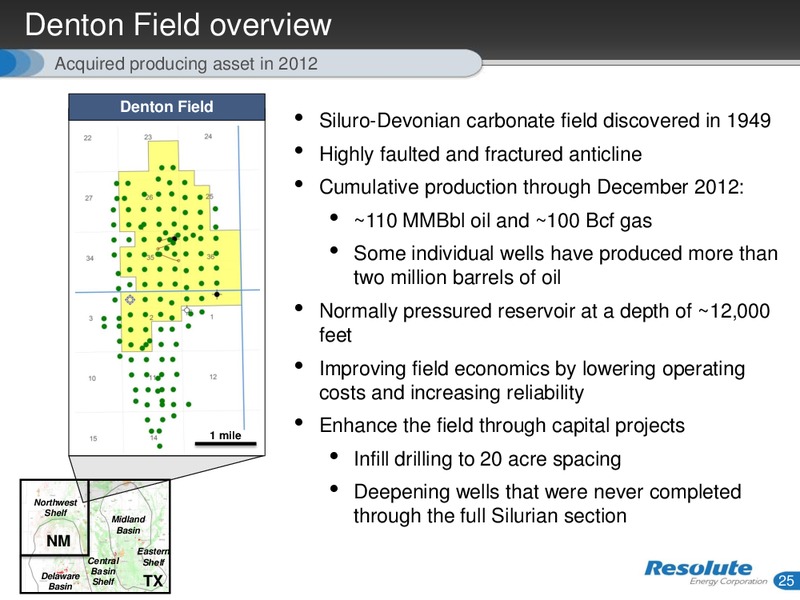Click the 'NM' label on the inset map
Viewport: 800px width, 600px height.
point(58,540)
